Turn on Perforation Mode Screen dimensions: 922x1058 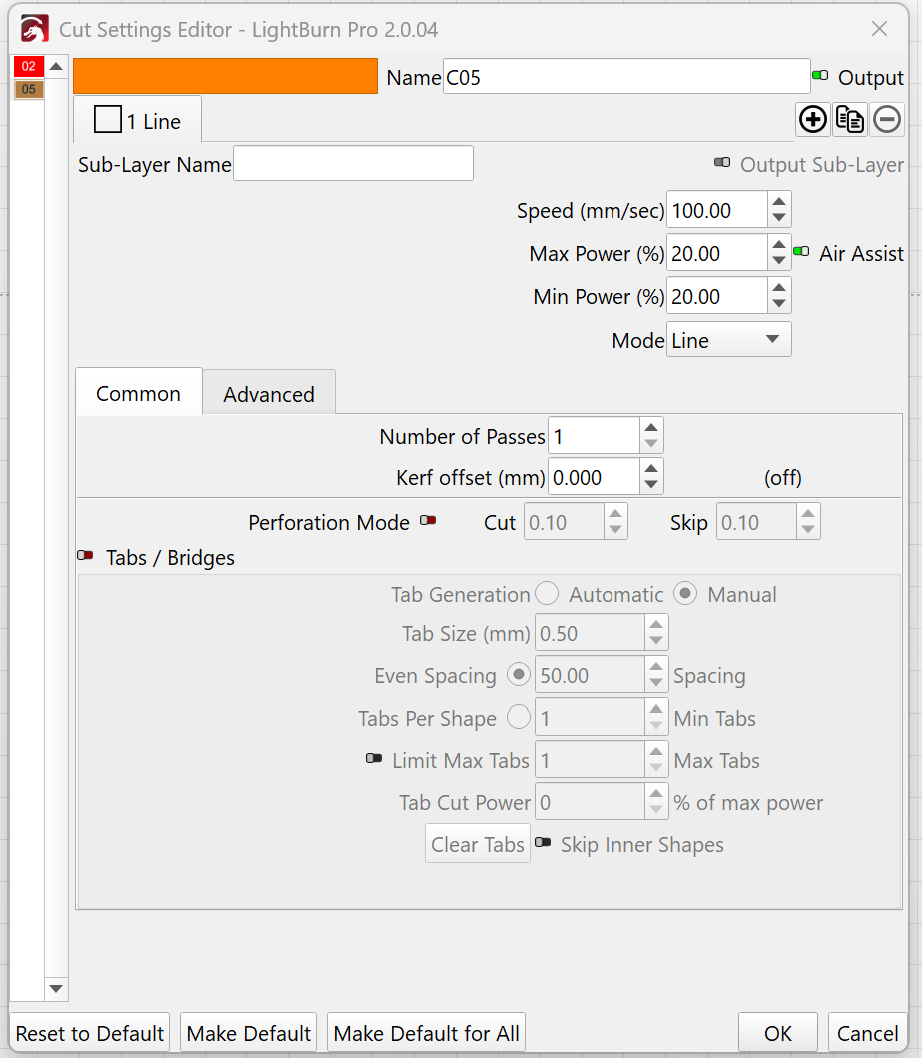pyautogui.click(x=428, y=521)
